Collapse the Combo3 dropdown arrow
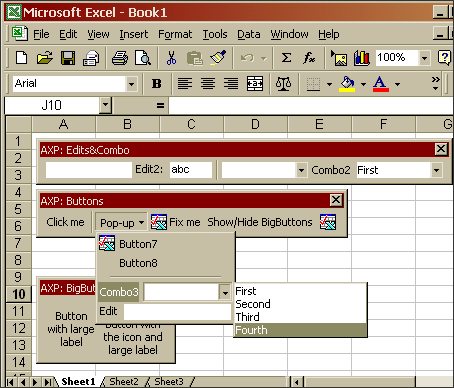 point(225,292)
